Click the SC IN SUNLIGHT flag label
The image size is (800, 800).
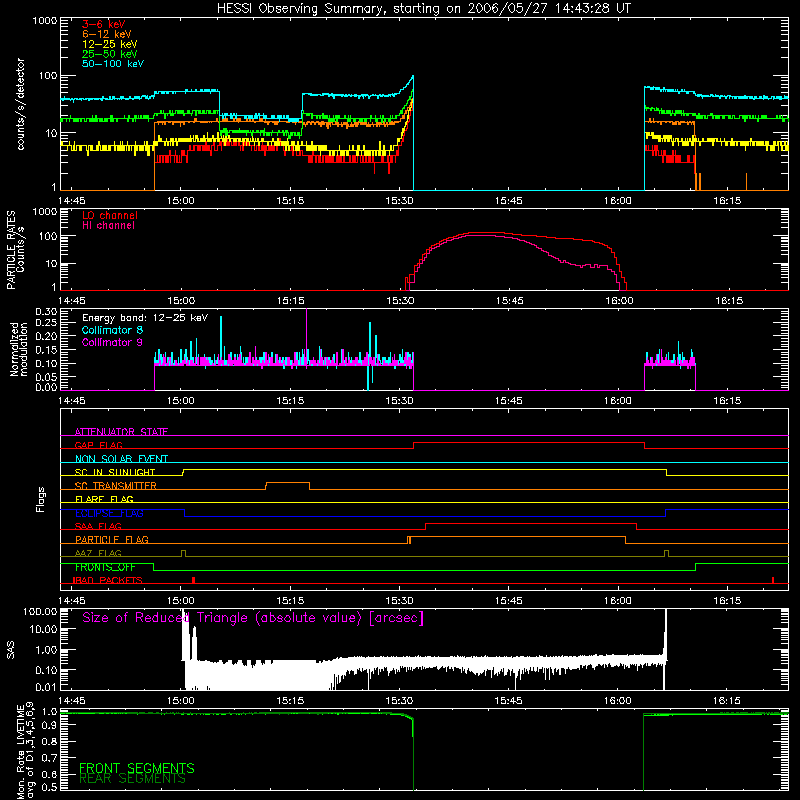coord(115,472)
